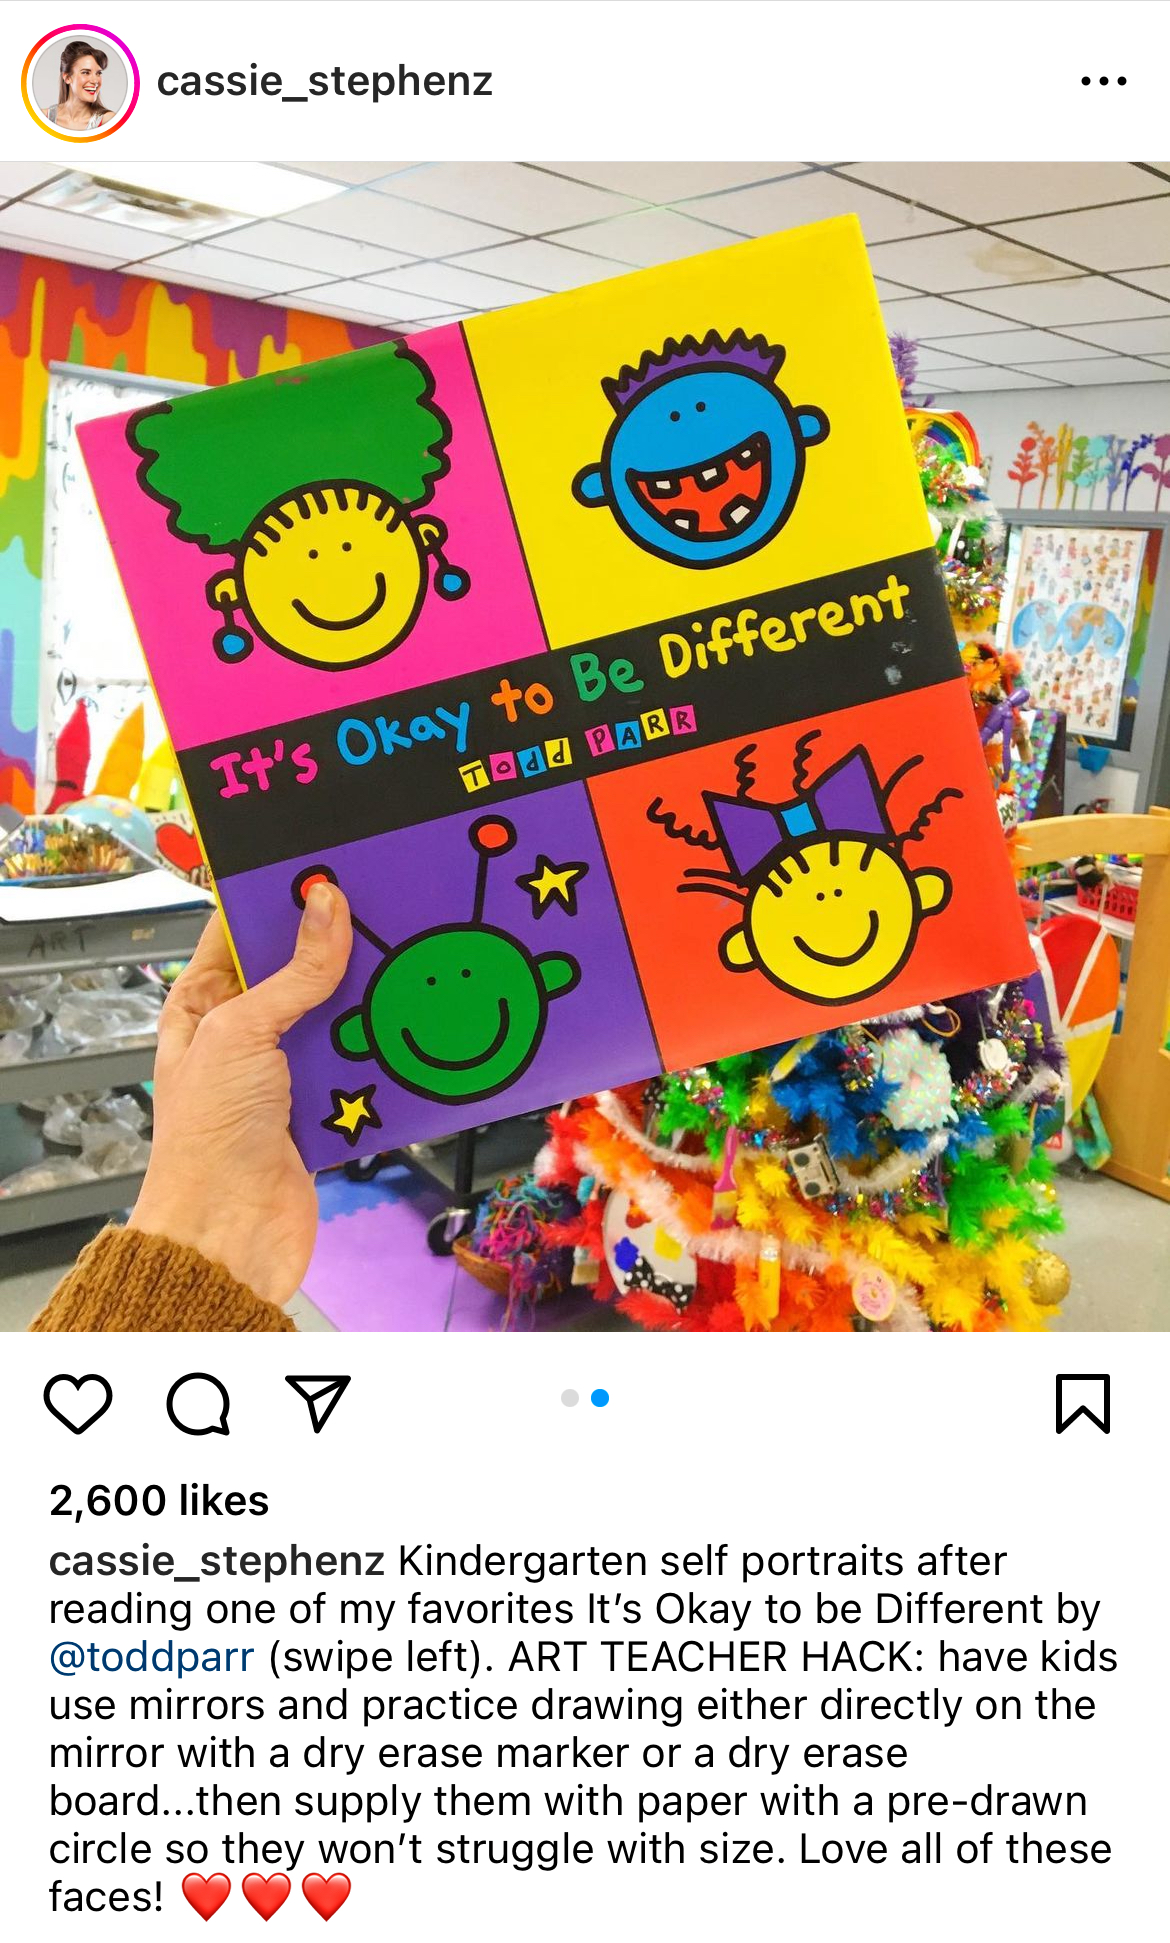Visit the @toddparr mention
Viewport: 1170px width, 1943px height.
tap(152, 1657)
